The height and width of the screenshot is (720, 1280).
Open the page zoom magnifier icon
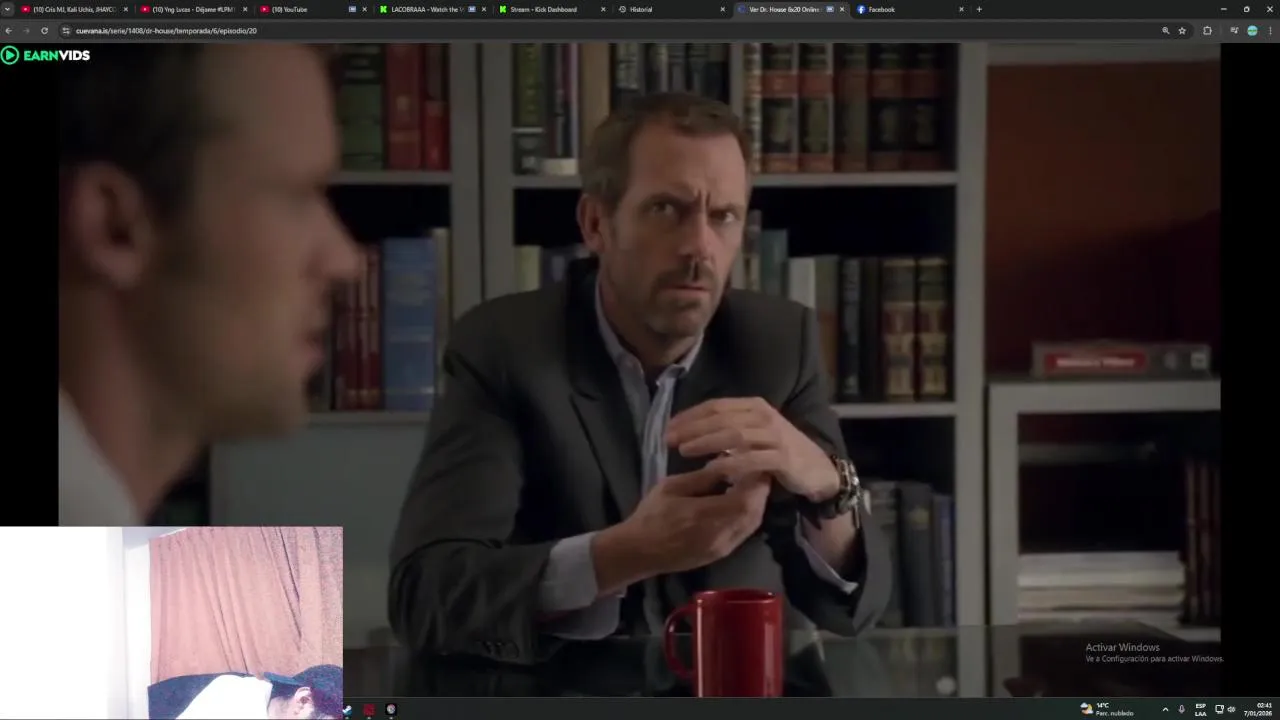tap(1165, 31)
